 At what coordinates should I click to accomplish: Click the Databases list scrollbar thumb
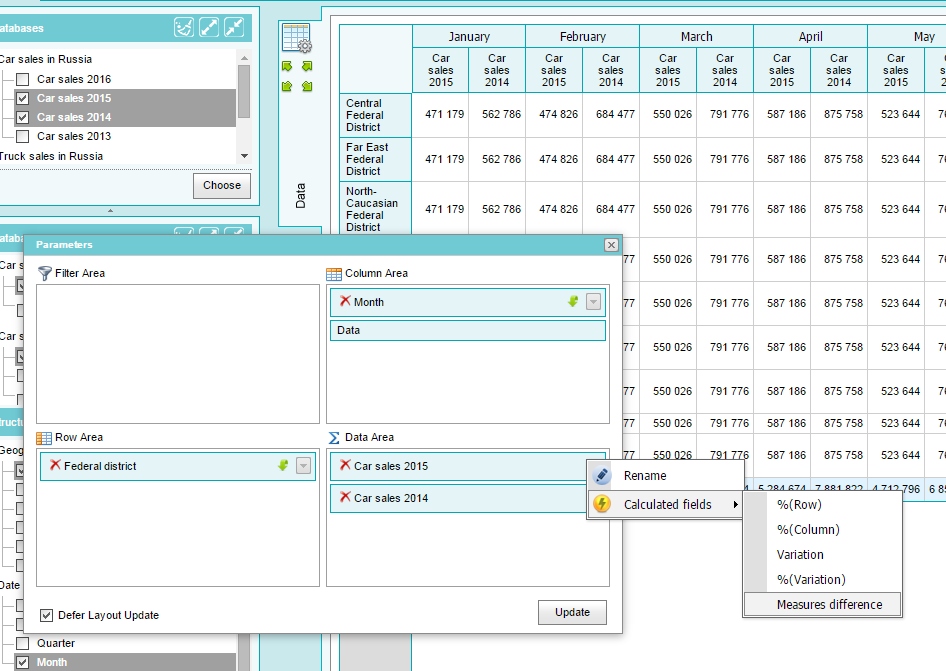click(x=244, y=91)
